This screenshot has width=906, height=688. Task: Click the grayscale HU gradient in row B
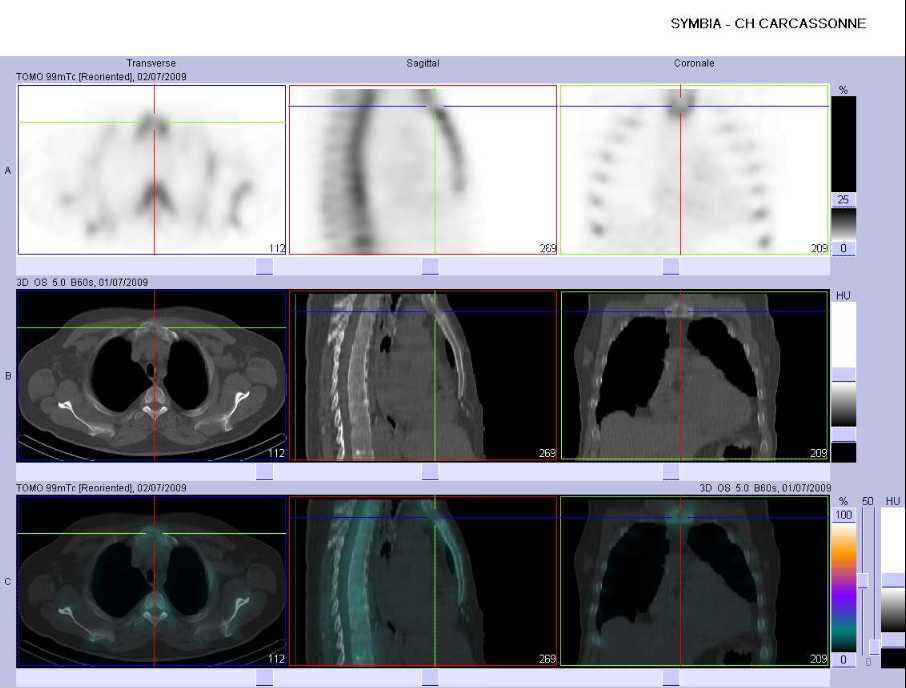point(844,404)
